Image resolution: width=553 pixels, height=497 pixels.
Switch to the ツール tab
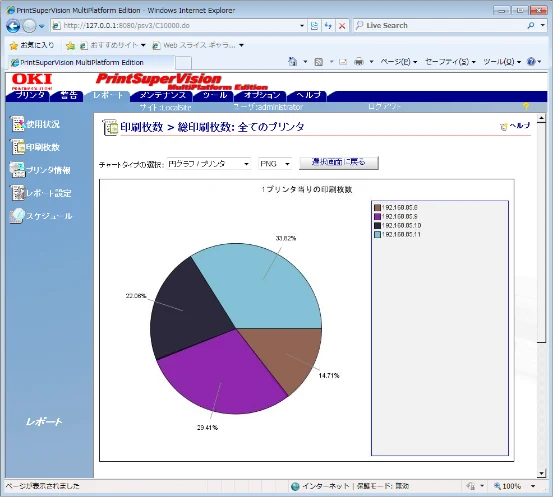(214, 95)
